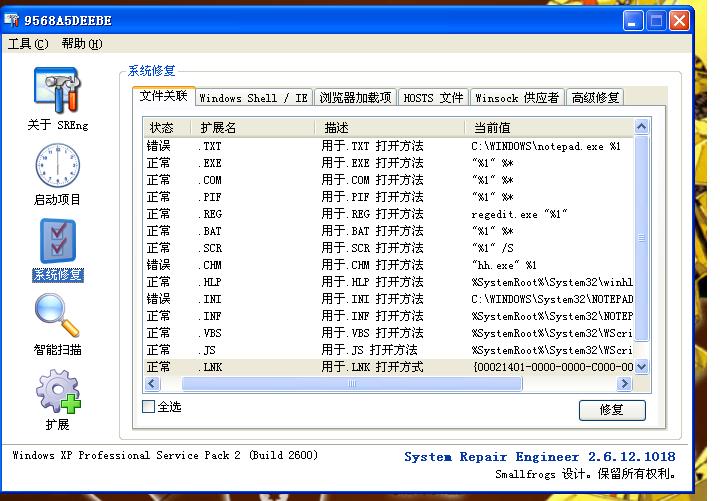Toggle the 全选 checkbox
This screenshot has width=720, height=501.
[148, 406]
